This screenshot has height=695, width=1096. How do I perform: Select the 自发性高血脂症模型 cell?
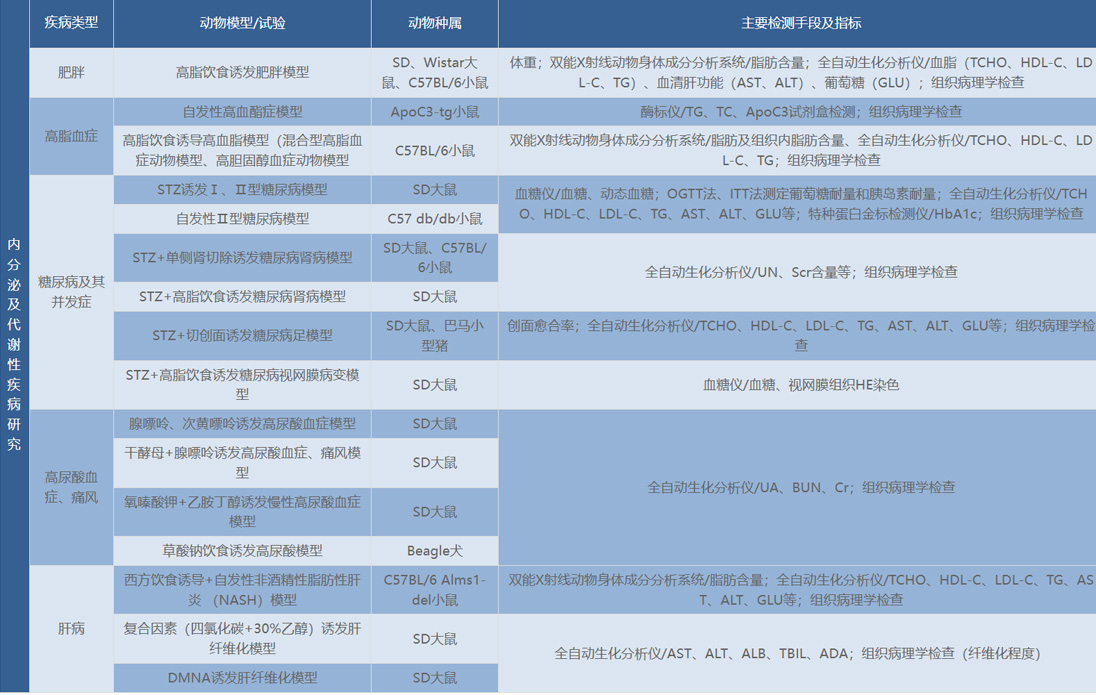tap(242, 112)
